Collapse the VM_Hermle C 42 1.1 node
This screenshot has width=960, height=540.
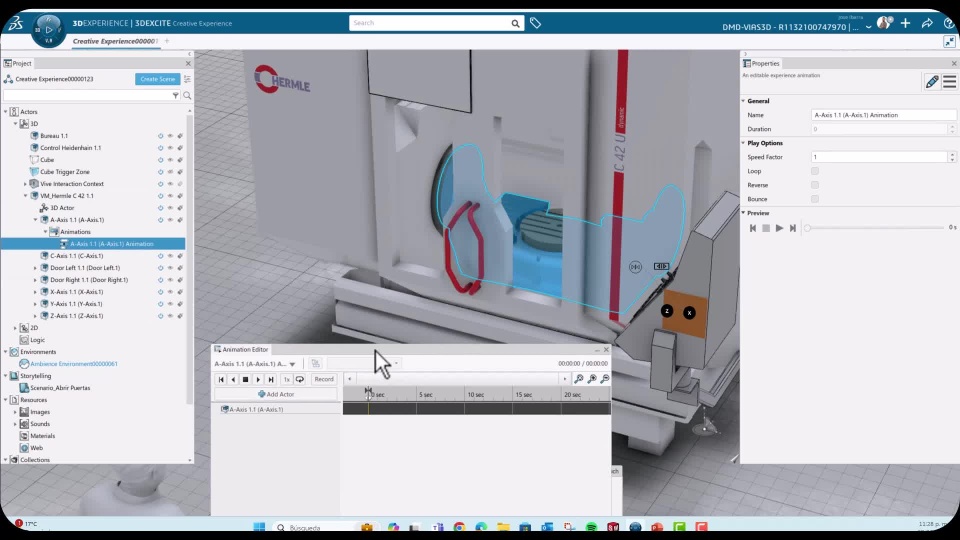click(x=25, y=196)
